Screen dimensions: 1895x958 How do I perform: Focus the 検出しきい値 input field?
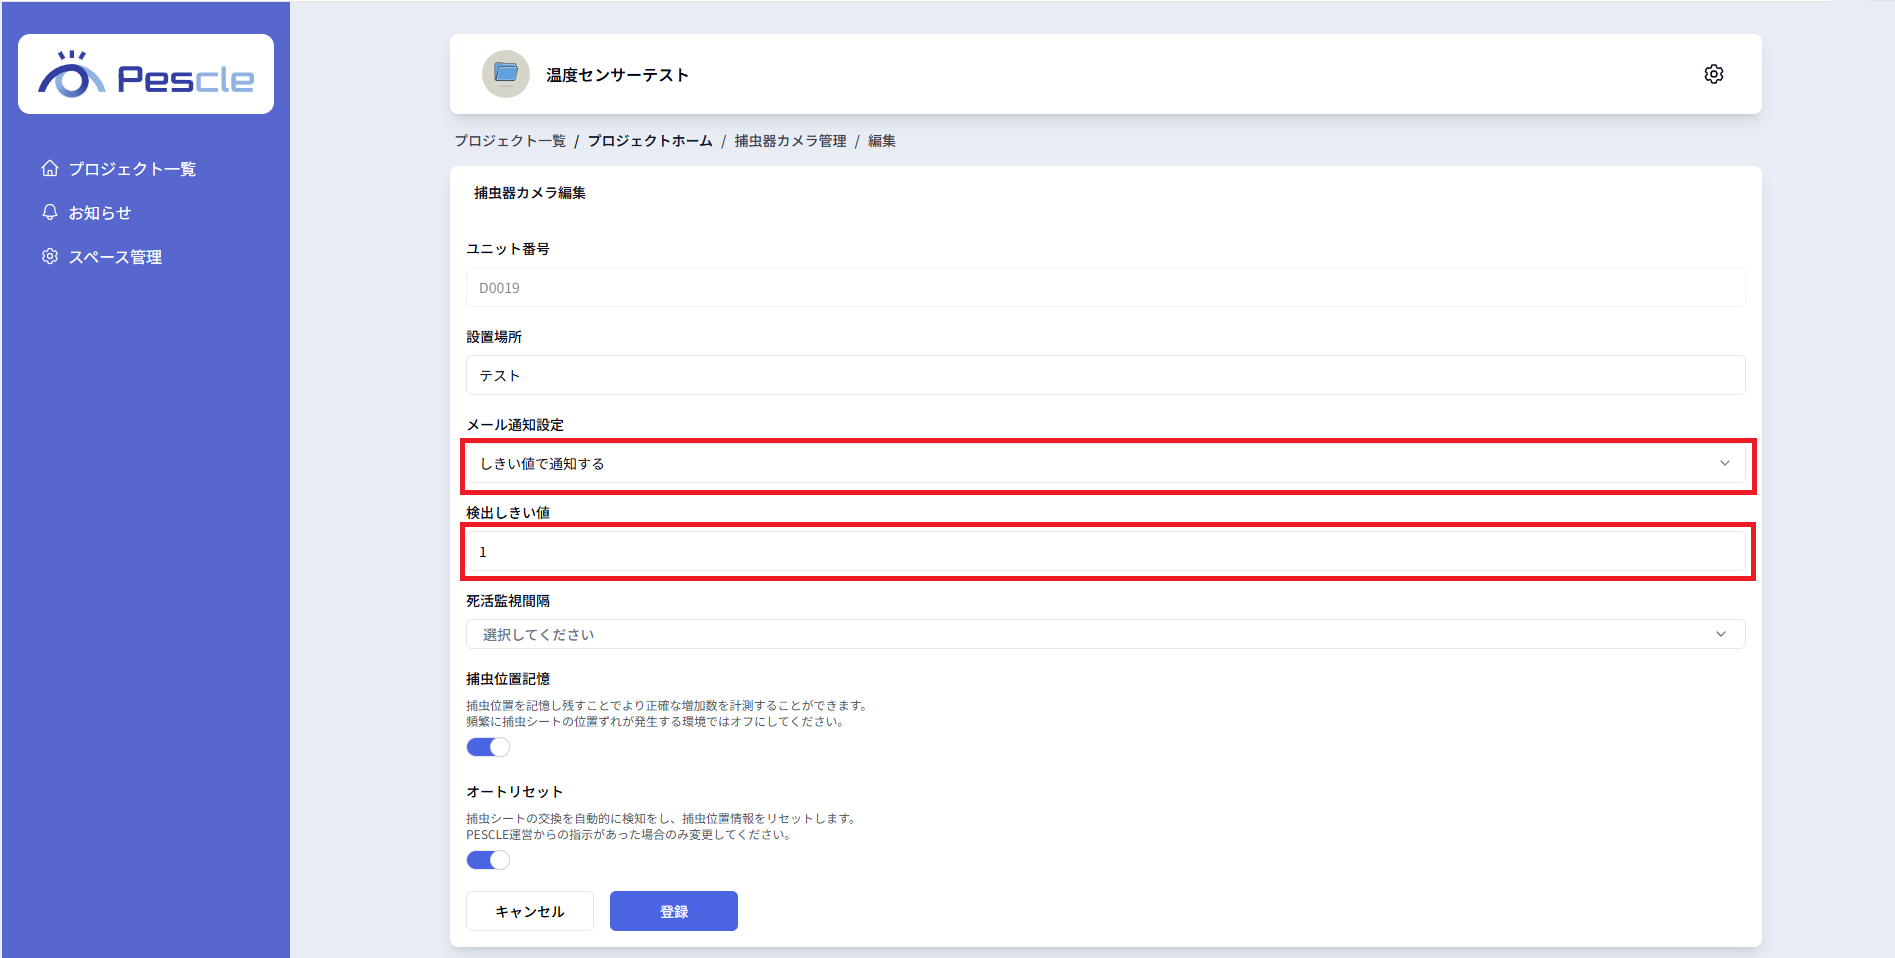(x=1105, y=552)
